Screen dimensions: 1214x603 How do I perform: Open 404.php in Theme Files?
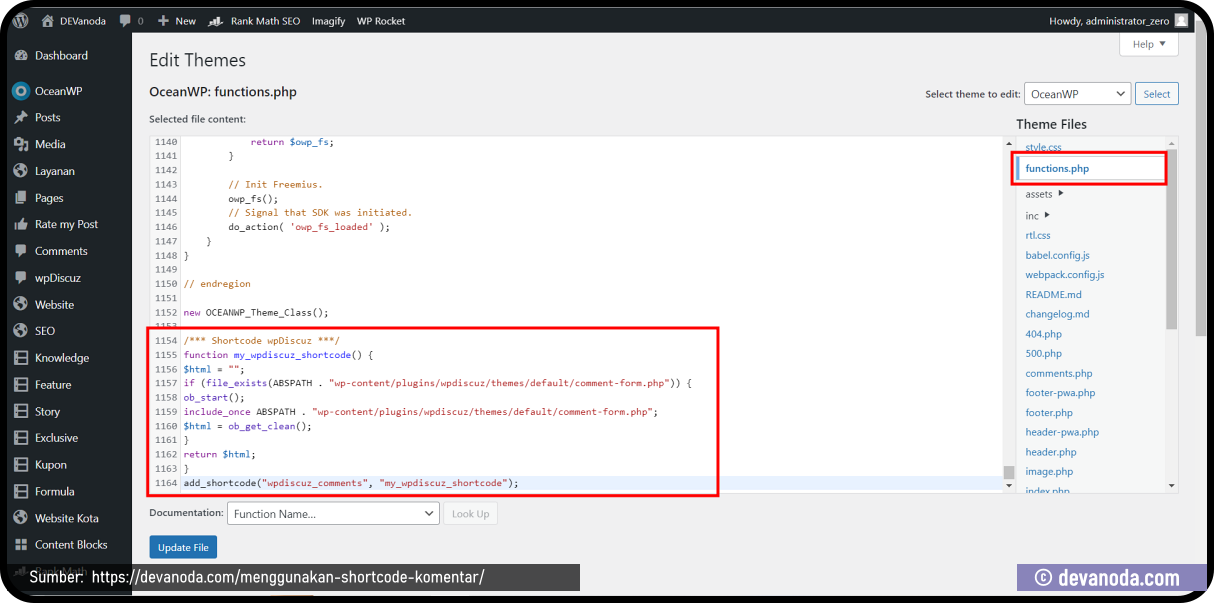point(1043,334)
